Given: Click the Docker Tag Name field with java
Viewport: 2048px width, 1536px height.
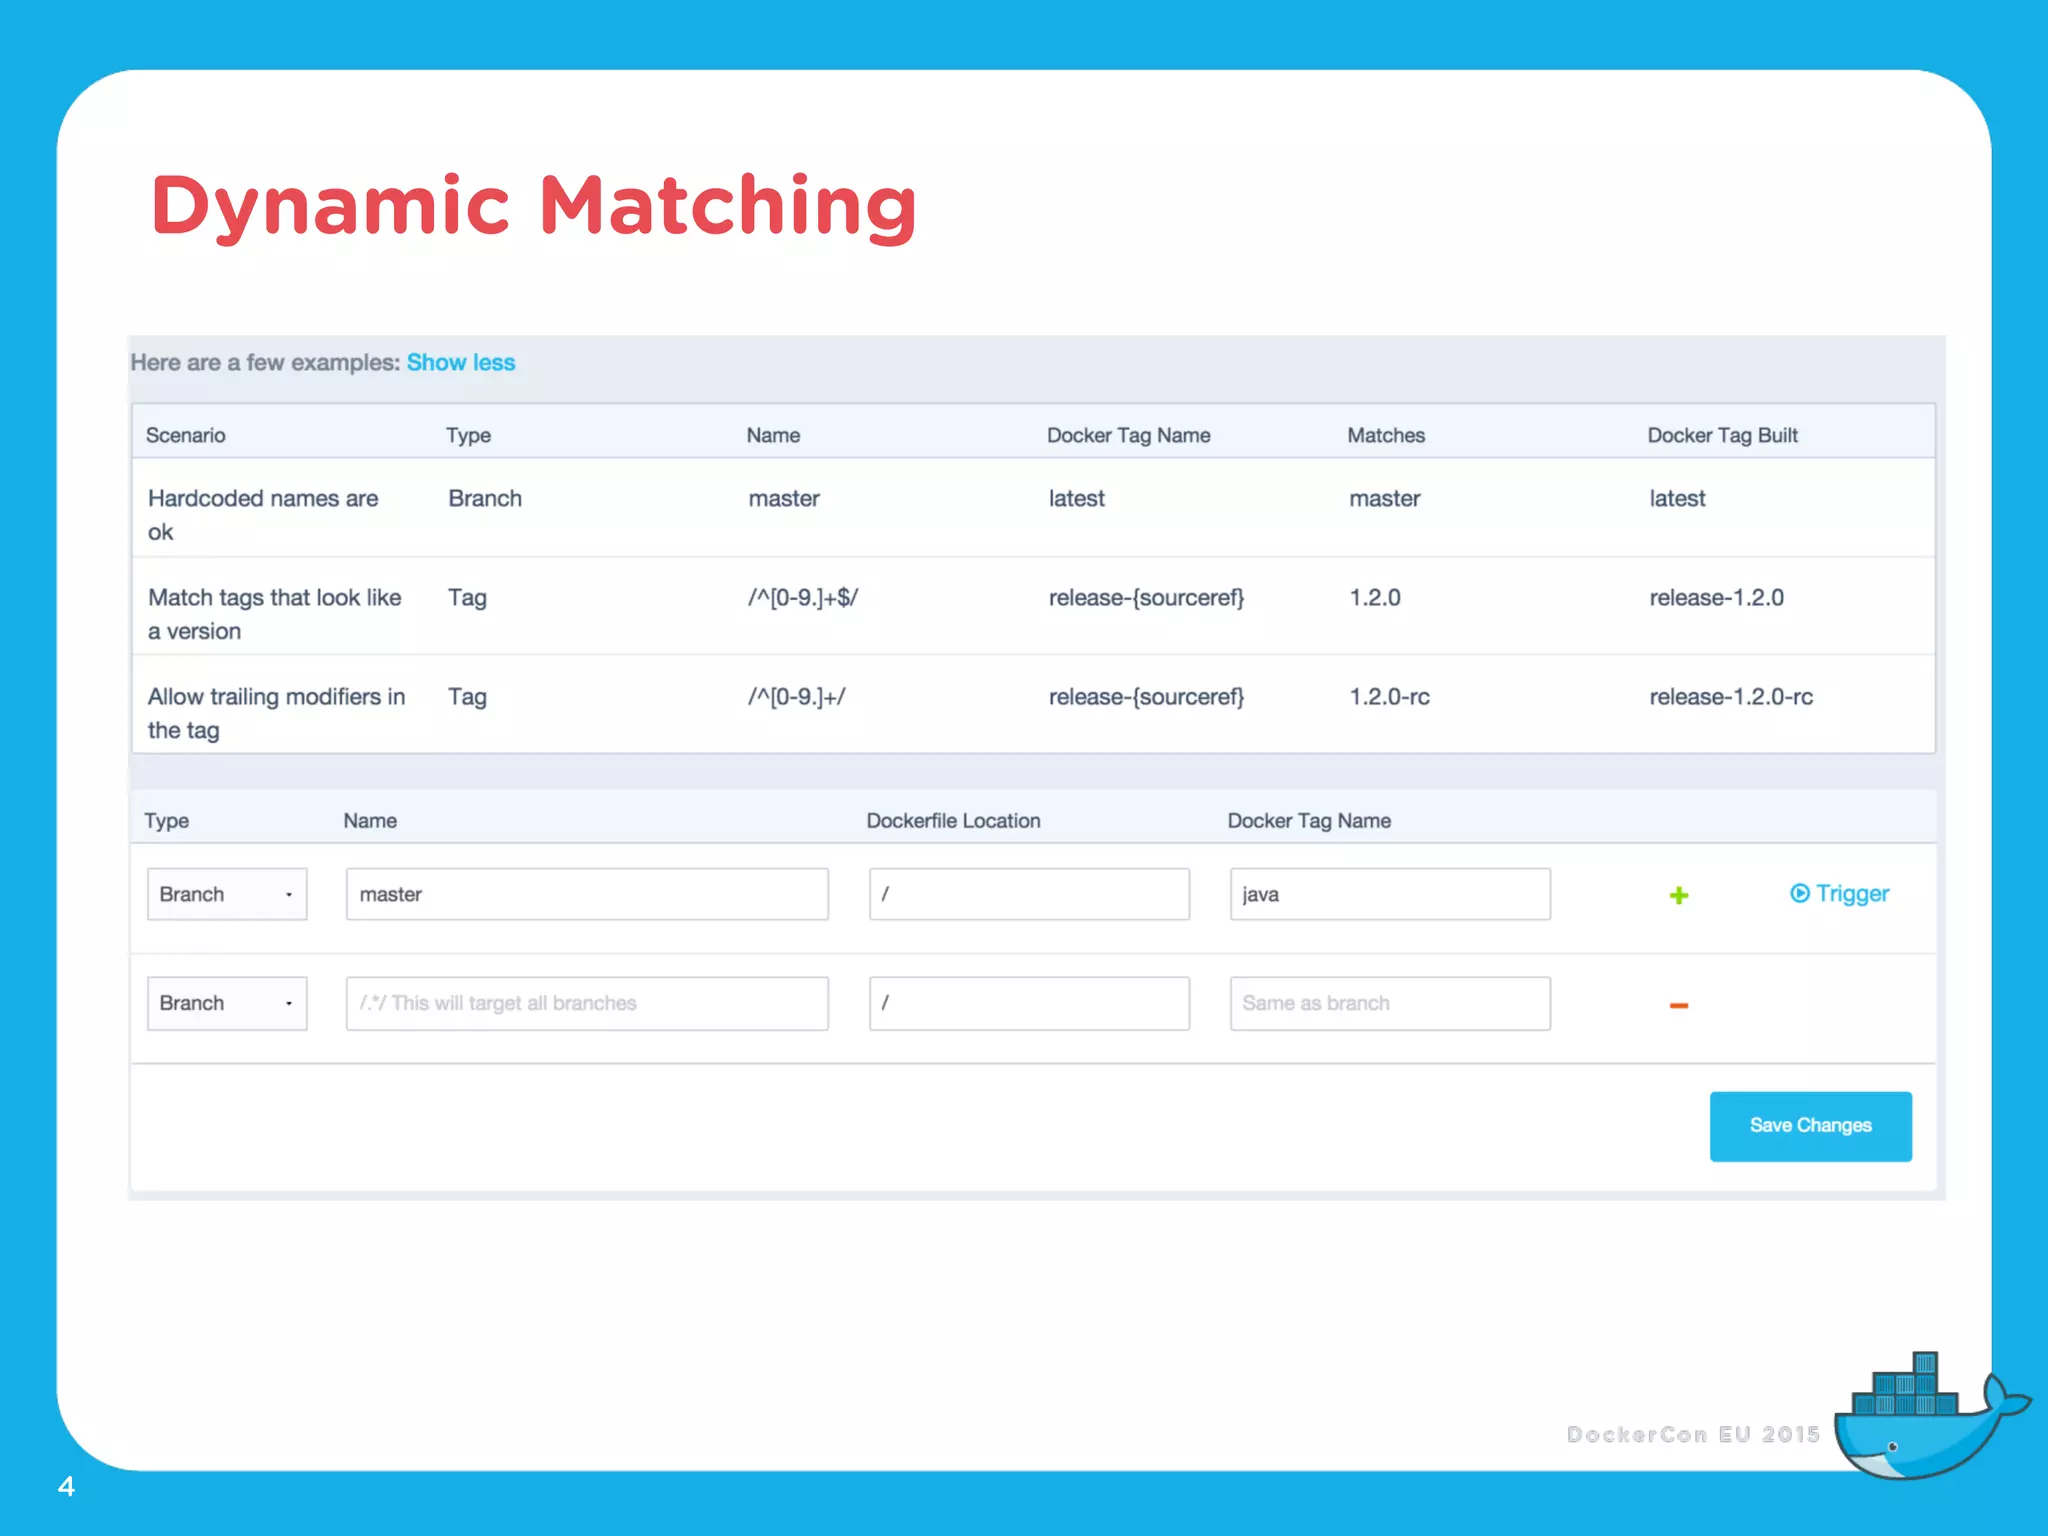Looking at the screenshot, I should click(x=1389, y=894).
